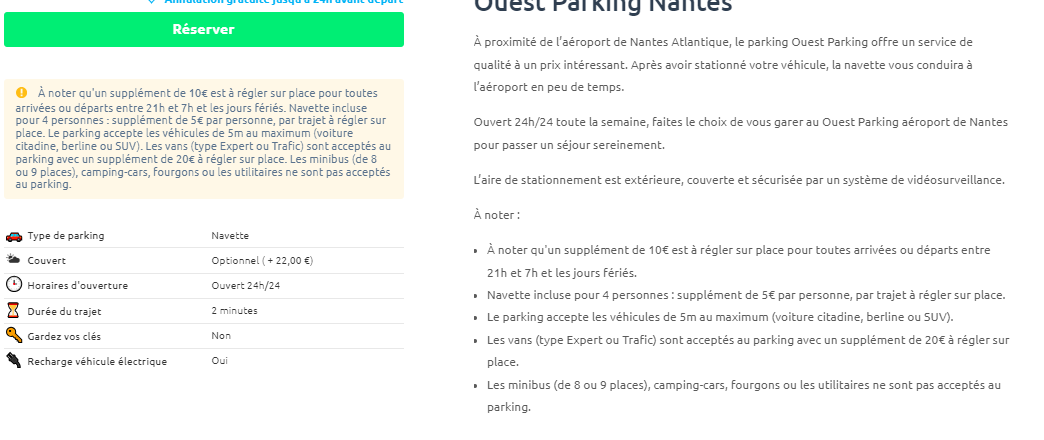The height and width of the screenshot is (440, 1044).
Task: Click the Ouvert 24h/24 opening hours value
Action: (x=245, y=286)
